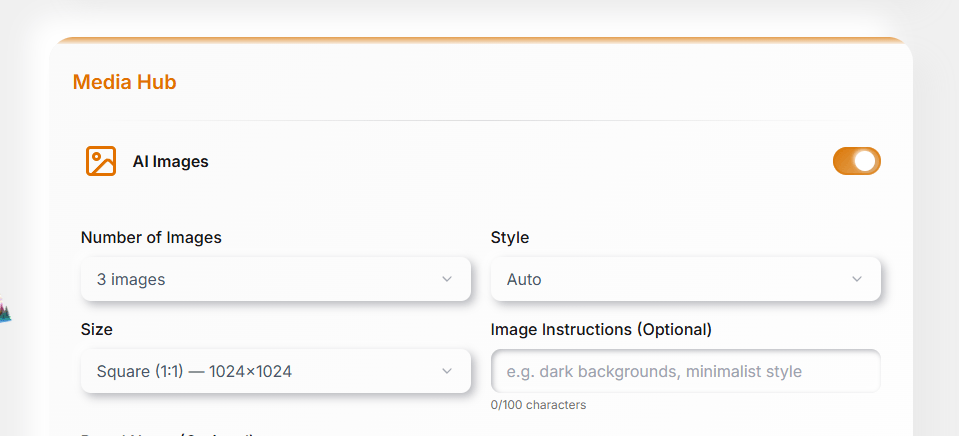Focus the Image Instructions text field
This screenshot has height=436, width=959.
point(686,371)
